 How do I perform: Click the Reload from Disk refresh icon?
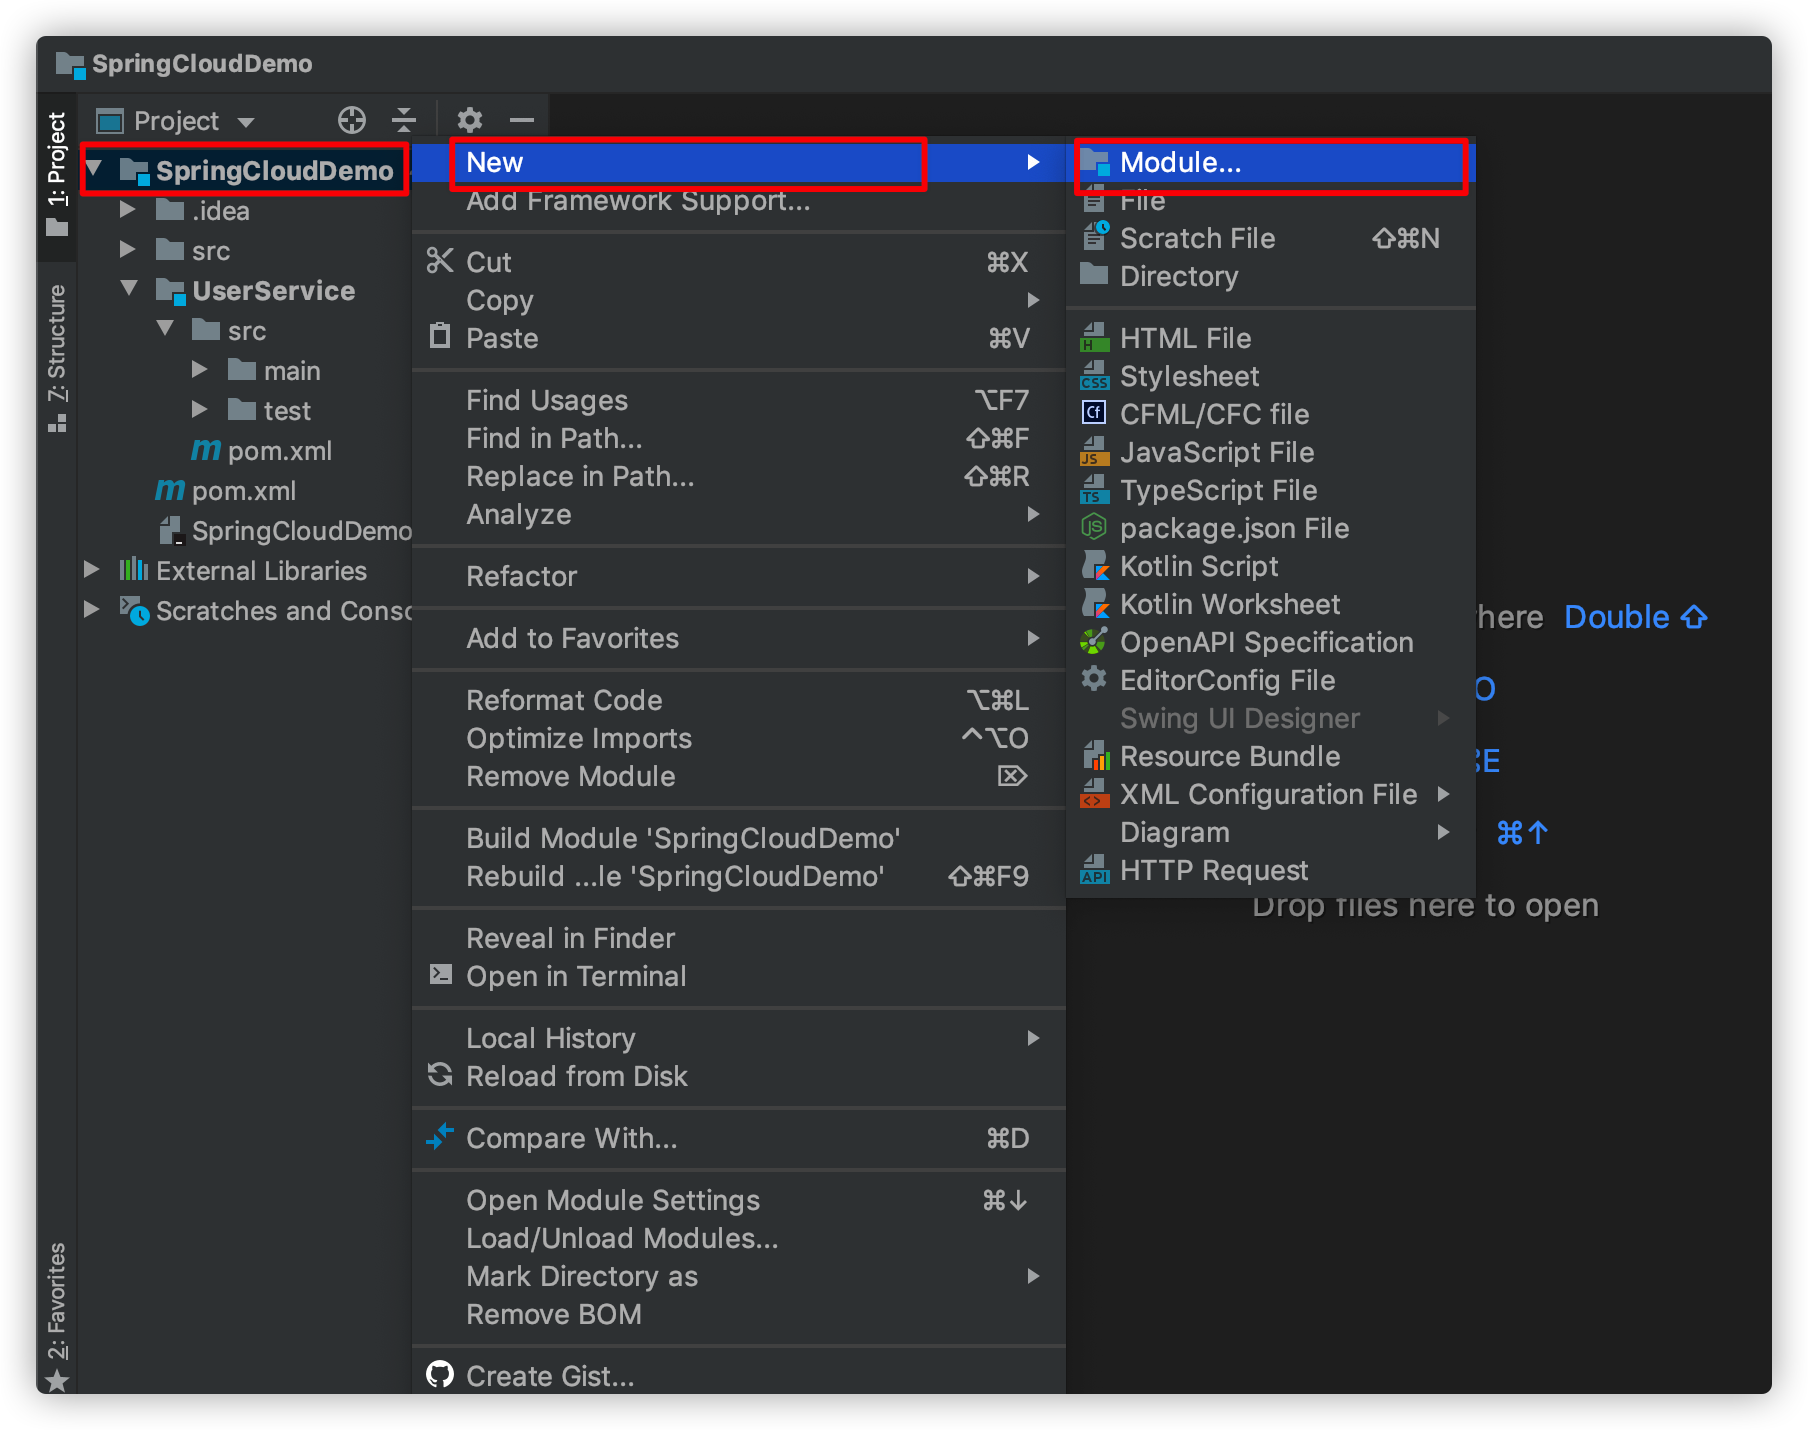(440, 1075)
